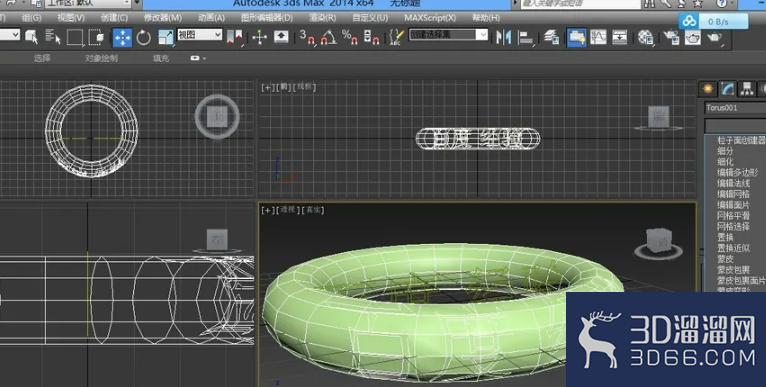
Task: Open 图形编辑器(D) menu
Action: 267,18
